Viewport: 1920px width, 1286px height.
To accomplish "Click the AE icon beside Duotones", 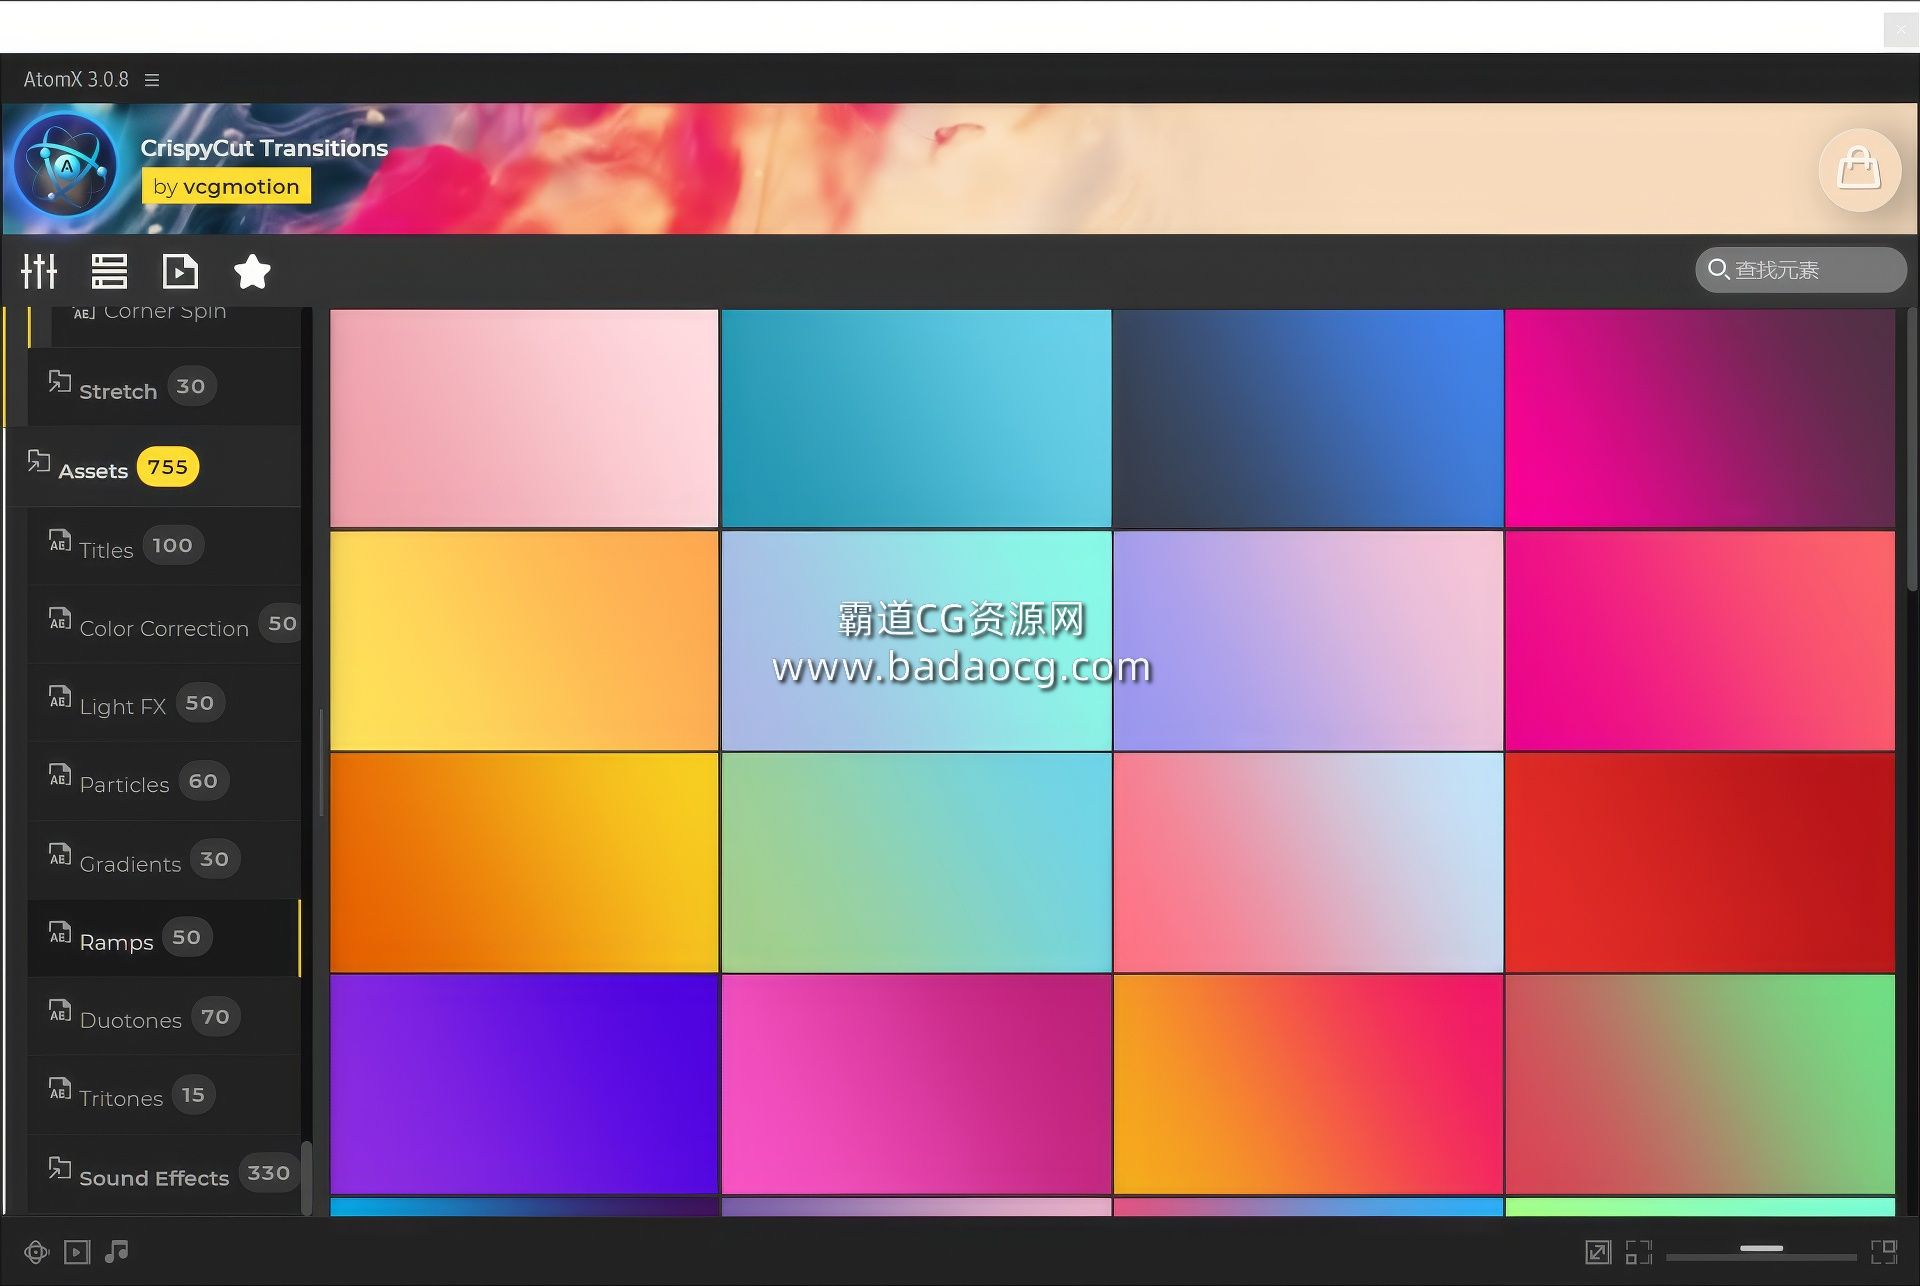I will tap(60, 1011).
